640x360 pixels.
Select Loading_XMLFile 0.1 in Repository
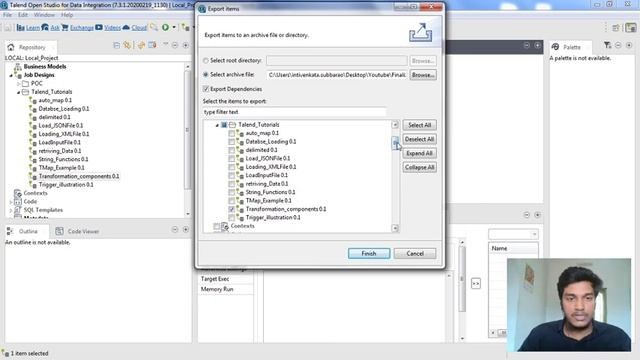pos(64,134)
